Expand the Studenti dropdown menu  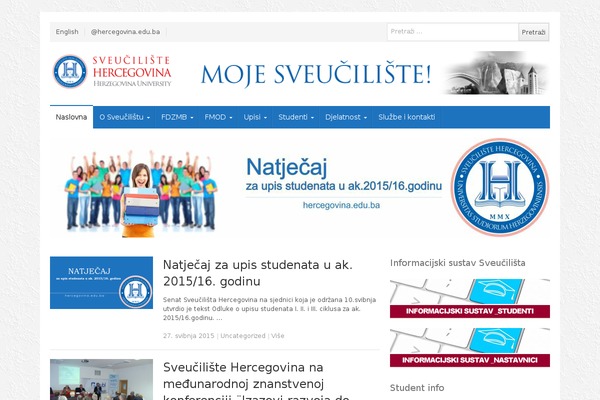pyautogui.click(x=296, y=117)
